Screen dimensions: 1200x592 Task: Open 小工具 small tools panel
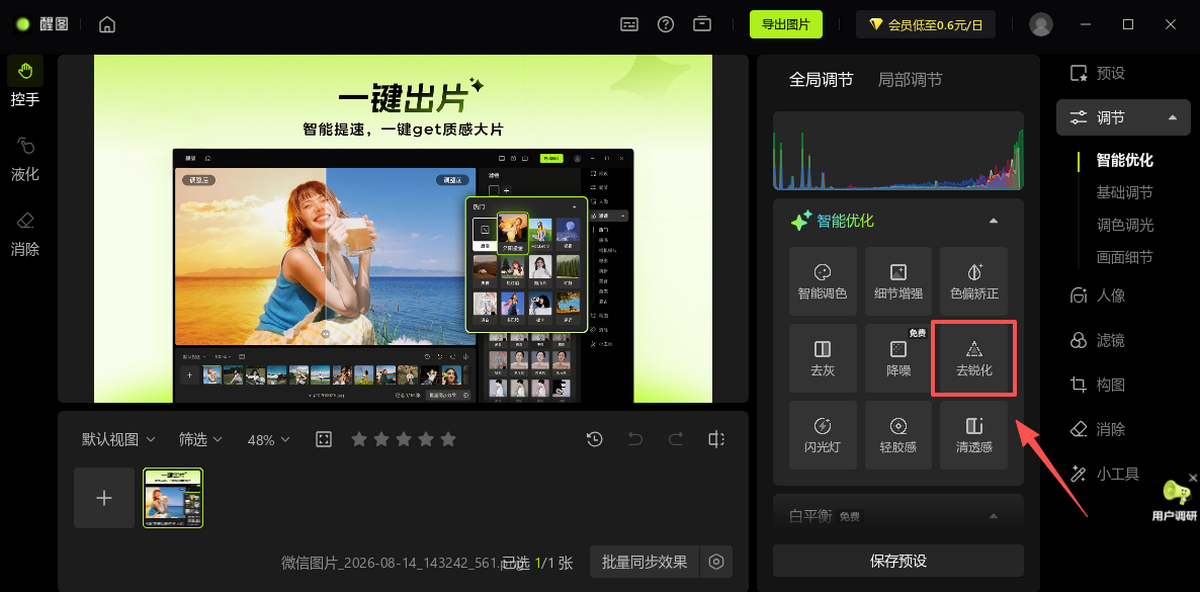[x=1105, y=473]
